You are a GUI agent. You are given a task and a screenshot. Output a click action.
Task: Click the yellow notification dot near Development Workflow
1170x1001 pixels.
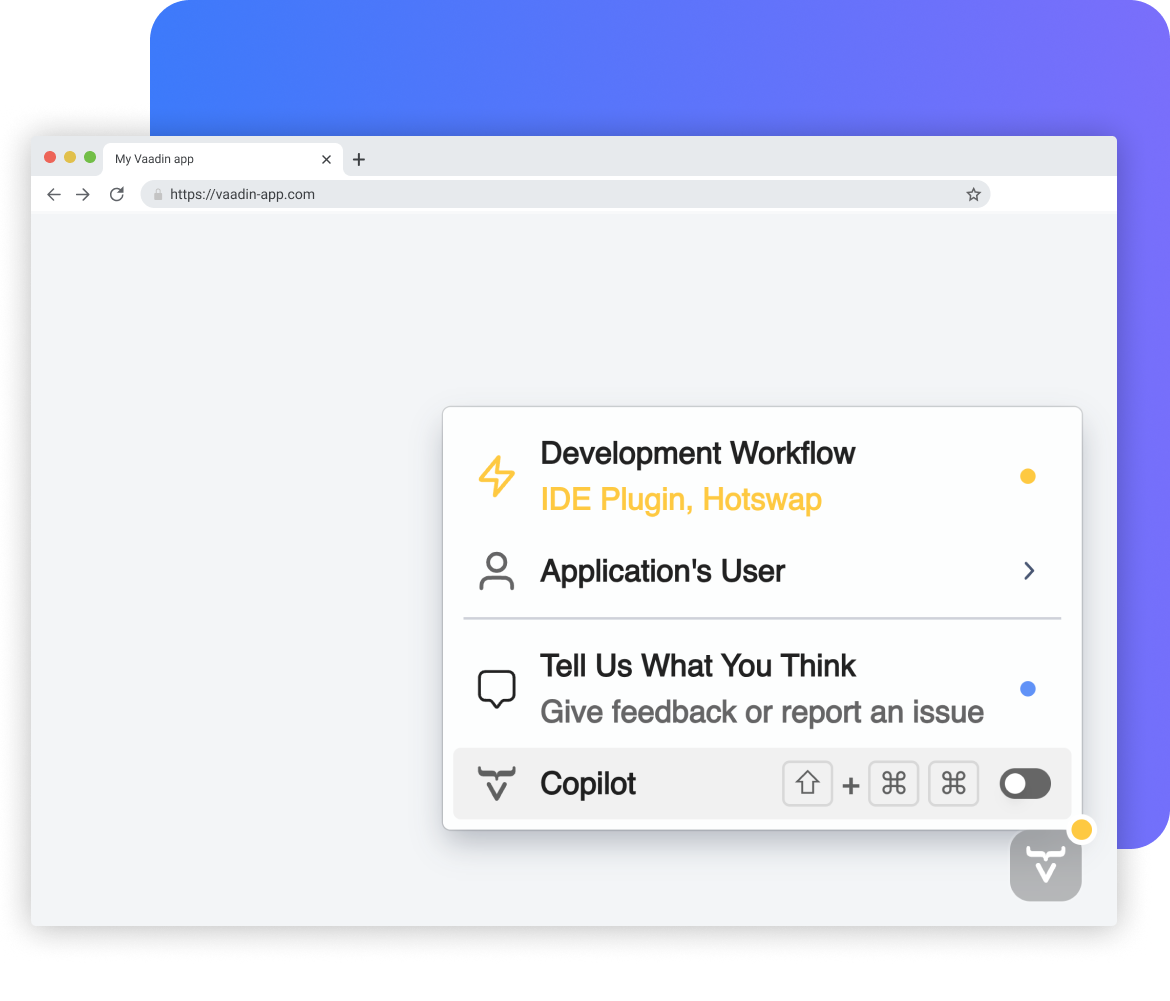1028,476
